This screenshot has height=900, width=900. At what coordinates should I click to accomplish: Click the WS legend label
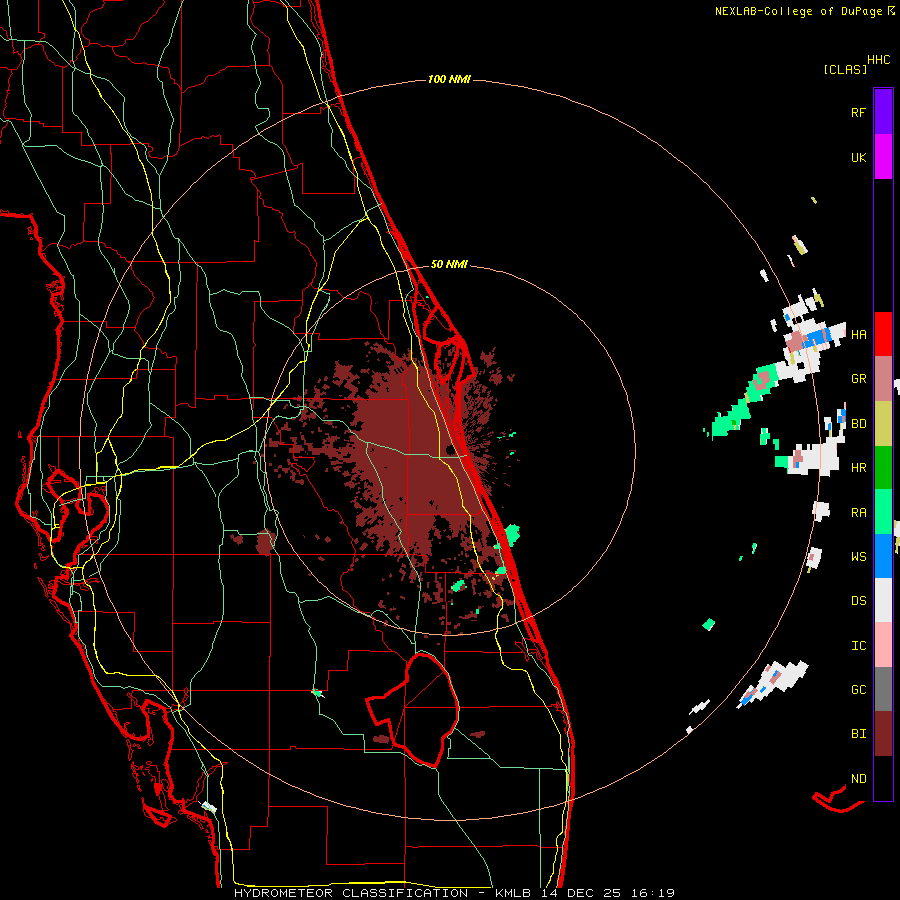858,557
